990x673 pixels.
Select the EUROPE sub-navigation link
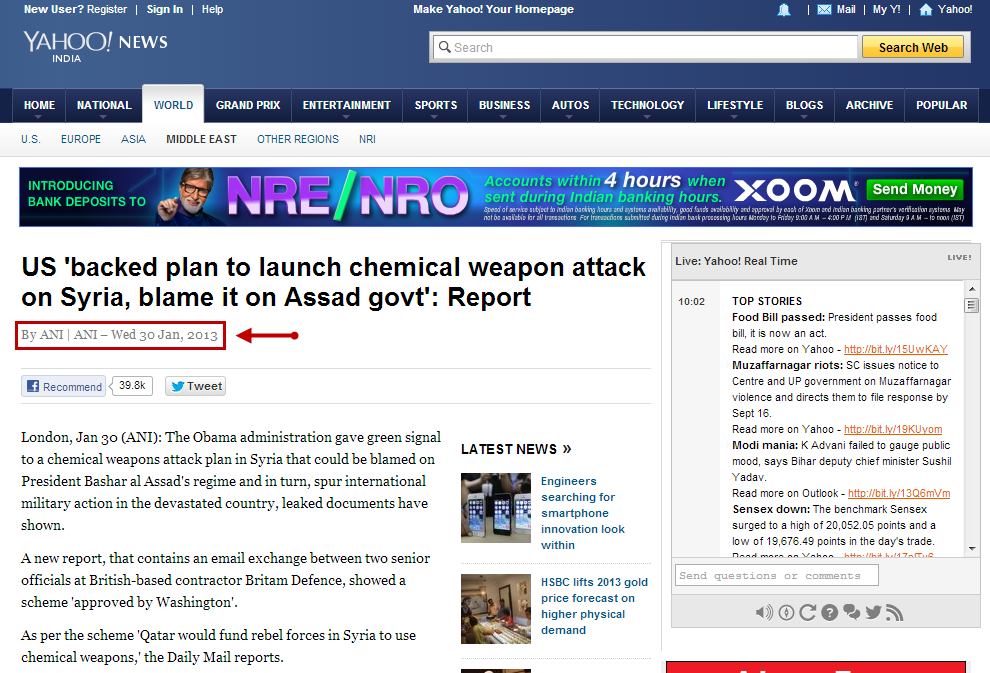point(81,139)
